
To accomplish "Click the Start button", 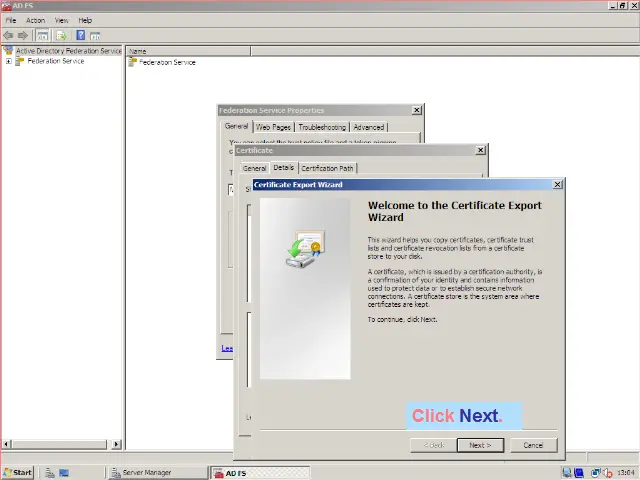I will click(x=18, y=473).
